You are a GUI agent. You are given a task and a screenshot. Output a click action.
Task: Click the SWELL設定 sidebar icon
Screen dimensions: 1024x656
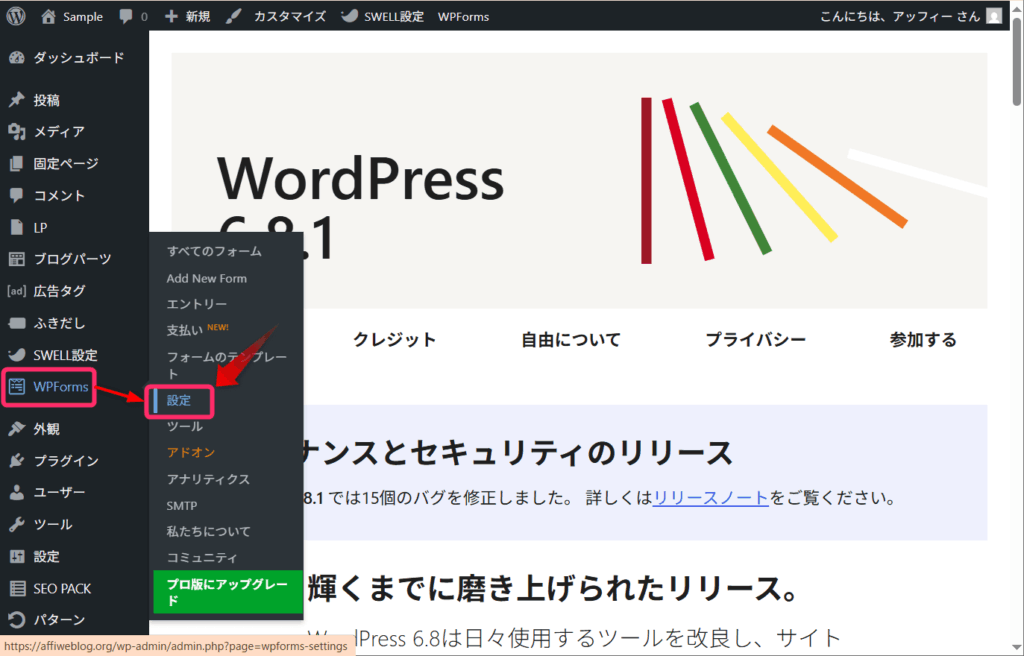click(x=17, y=355)
